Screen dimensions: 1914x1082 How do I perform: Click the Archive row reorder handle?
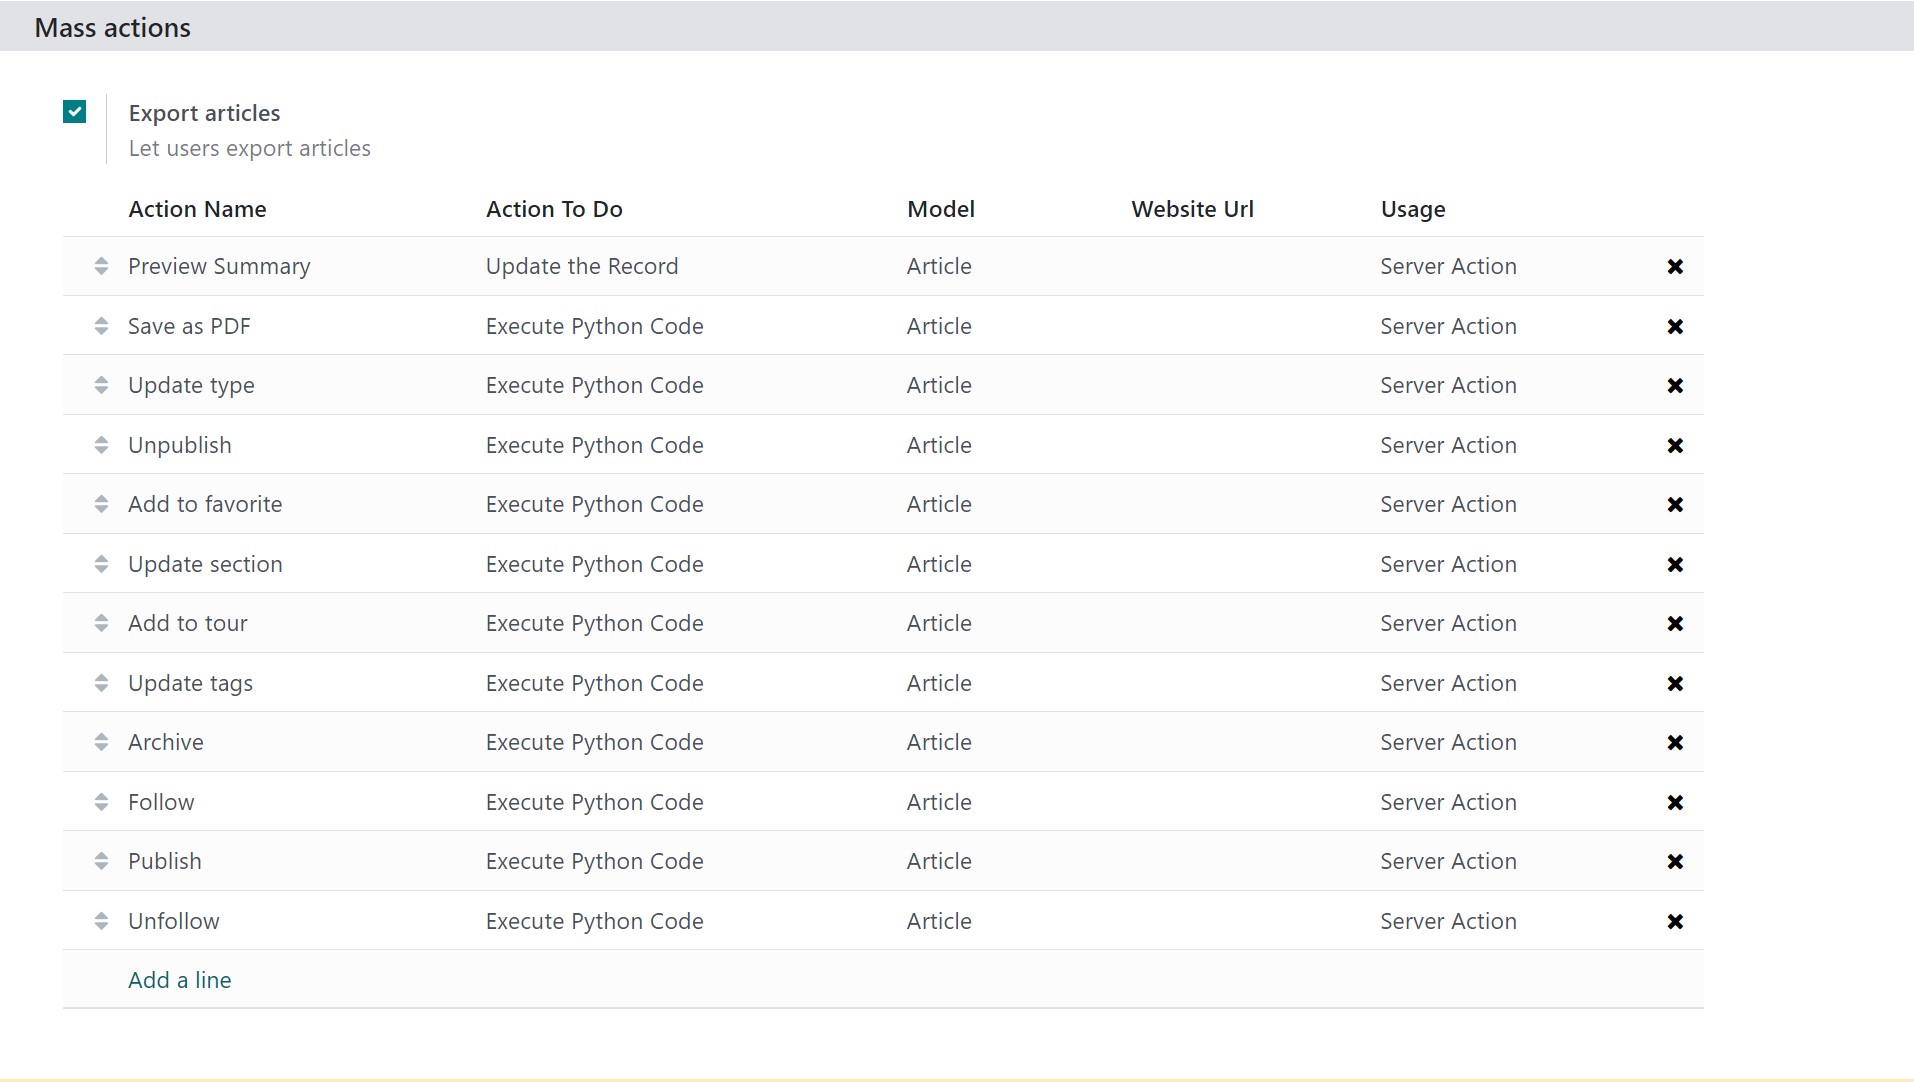pyautogui.click(x=101, y=742)
